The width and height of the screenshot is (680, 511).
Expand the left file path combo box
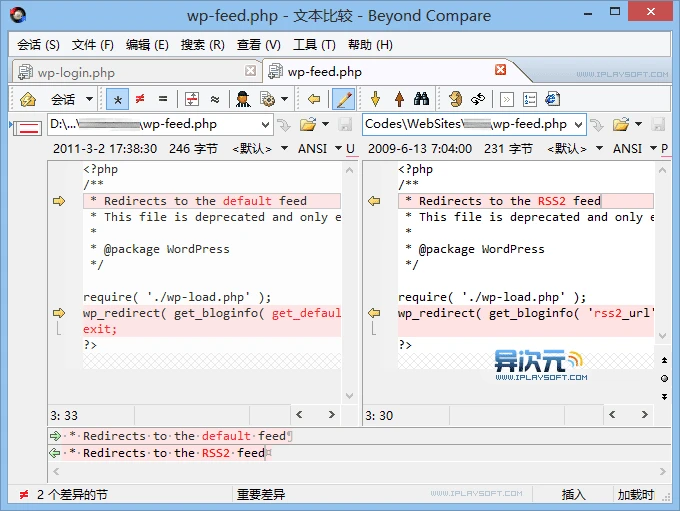[x=265, y=125]
